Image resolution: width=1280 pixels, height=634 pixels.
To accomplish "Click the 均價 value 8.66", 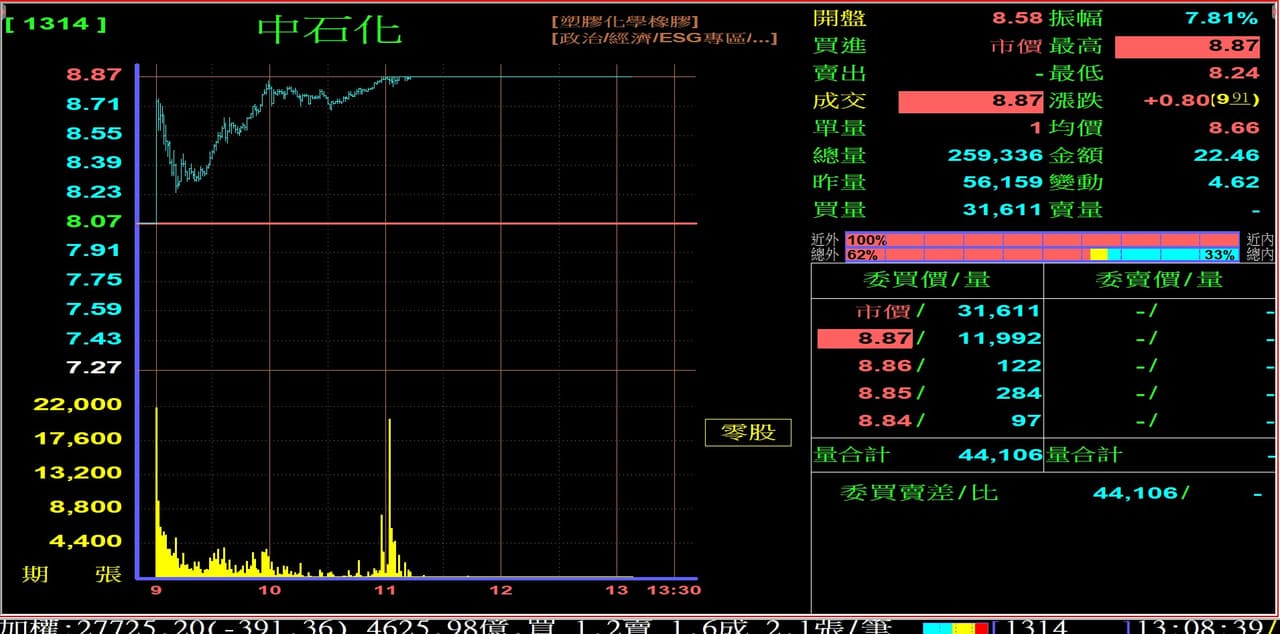I will click(x=1233, y=128).
